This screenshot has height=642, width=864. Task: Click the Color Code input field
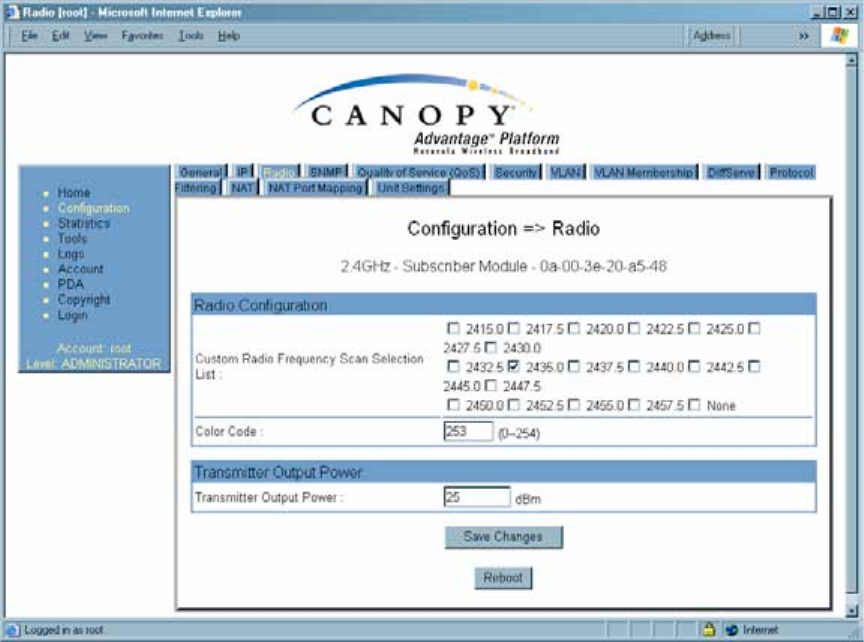468,431
